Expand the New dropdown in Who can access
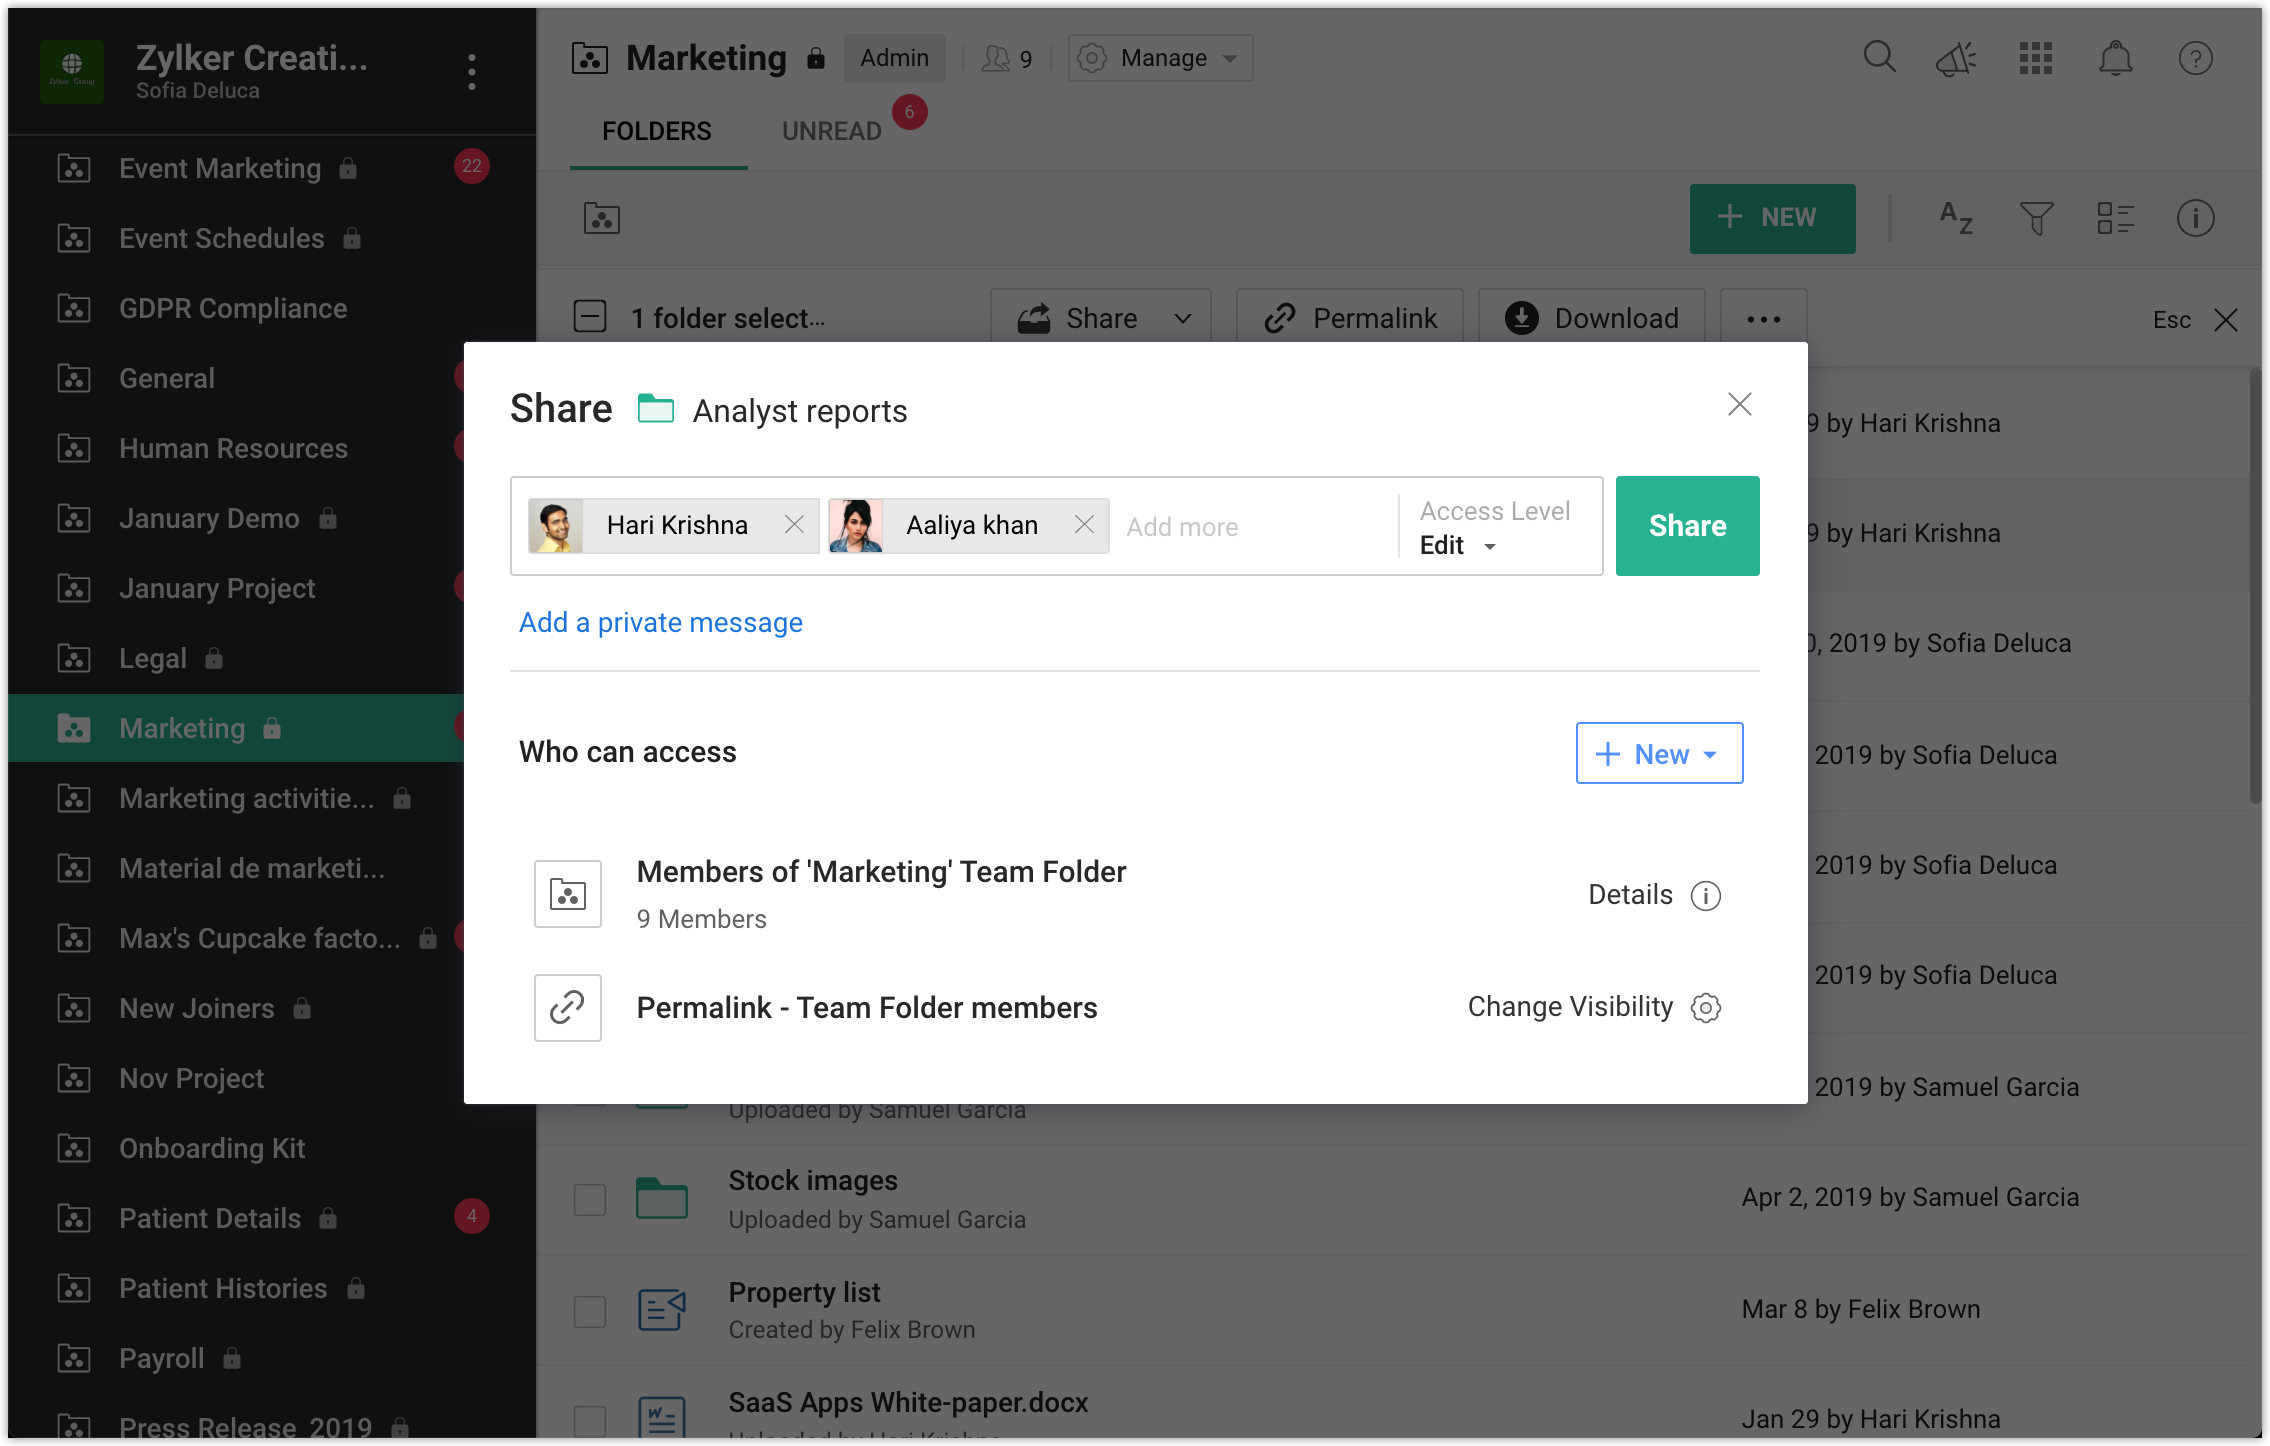 pos(1659,754)
